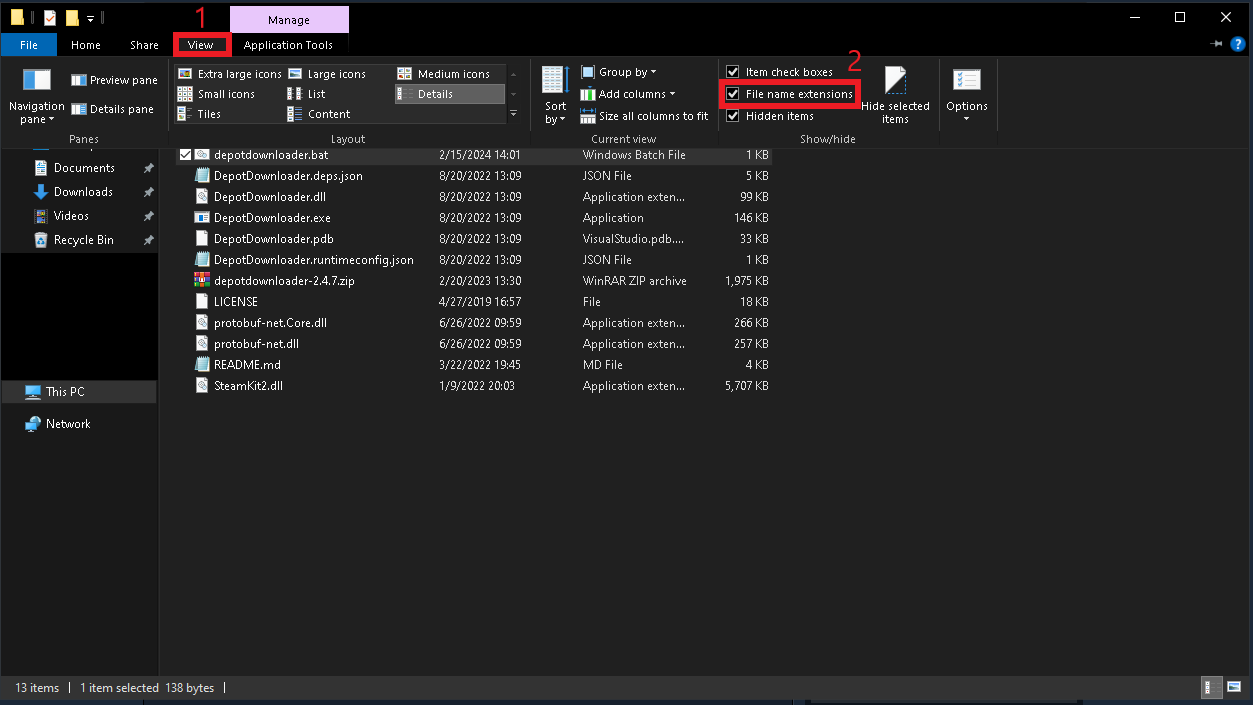Toggle the Details pane
Screen dimensions: 1253x705
pos(112,109)
